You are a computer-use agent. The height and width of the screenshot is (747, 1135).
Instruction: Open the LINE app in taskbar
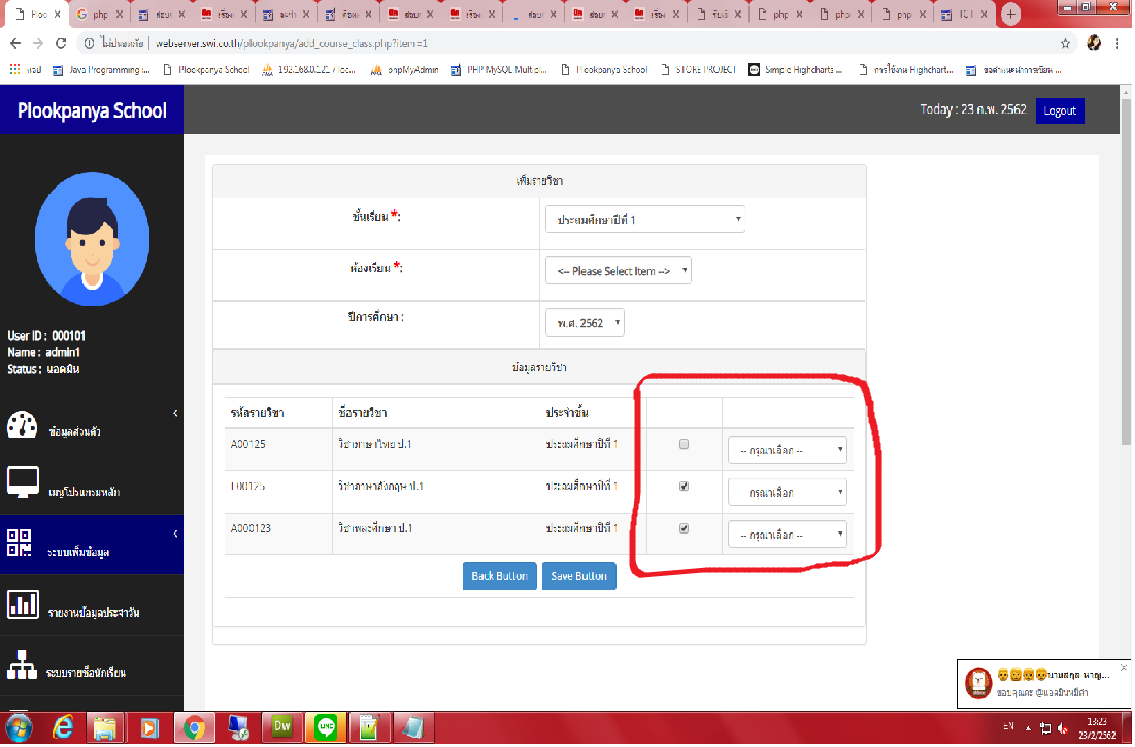[x=326, y=727]
